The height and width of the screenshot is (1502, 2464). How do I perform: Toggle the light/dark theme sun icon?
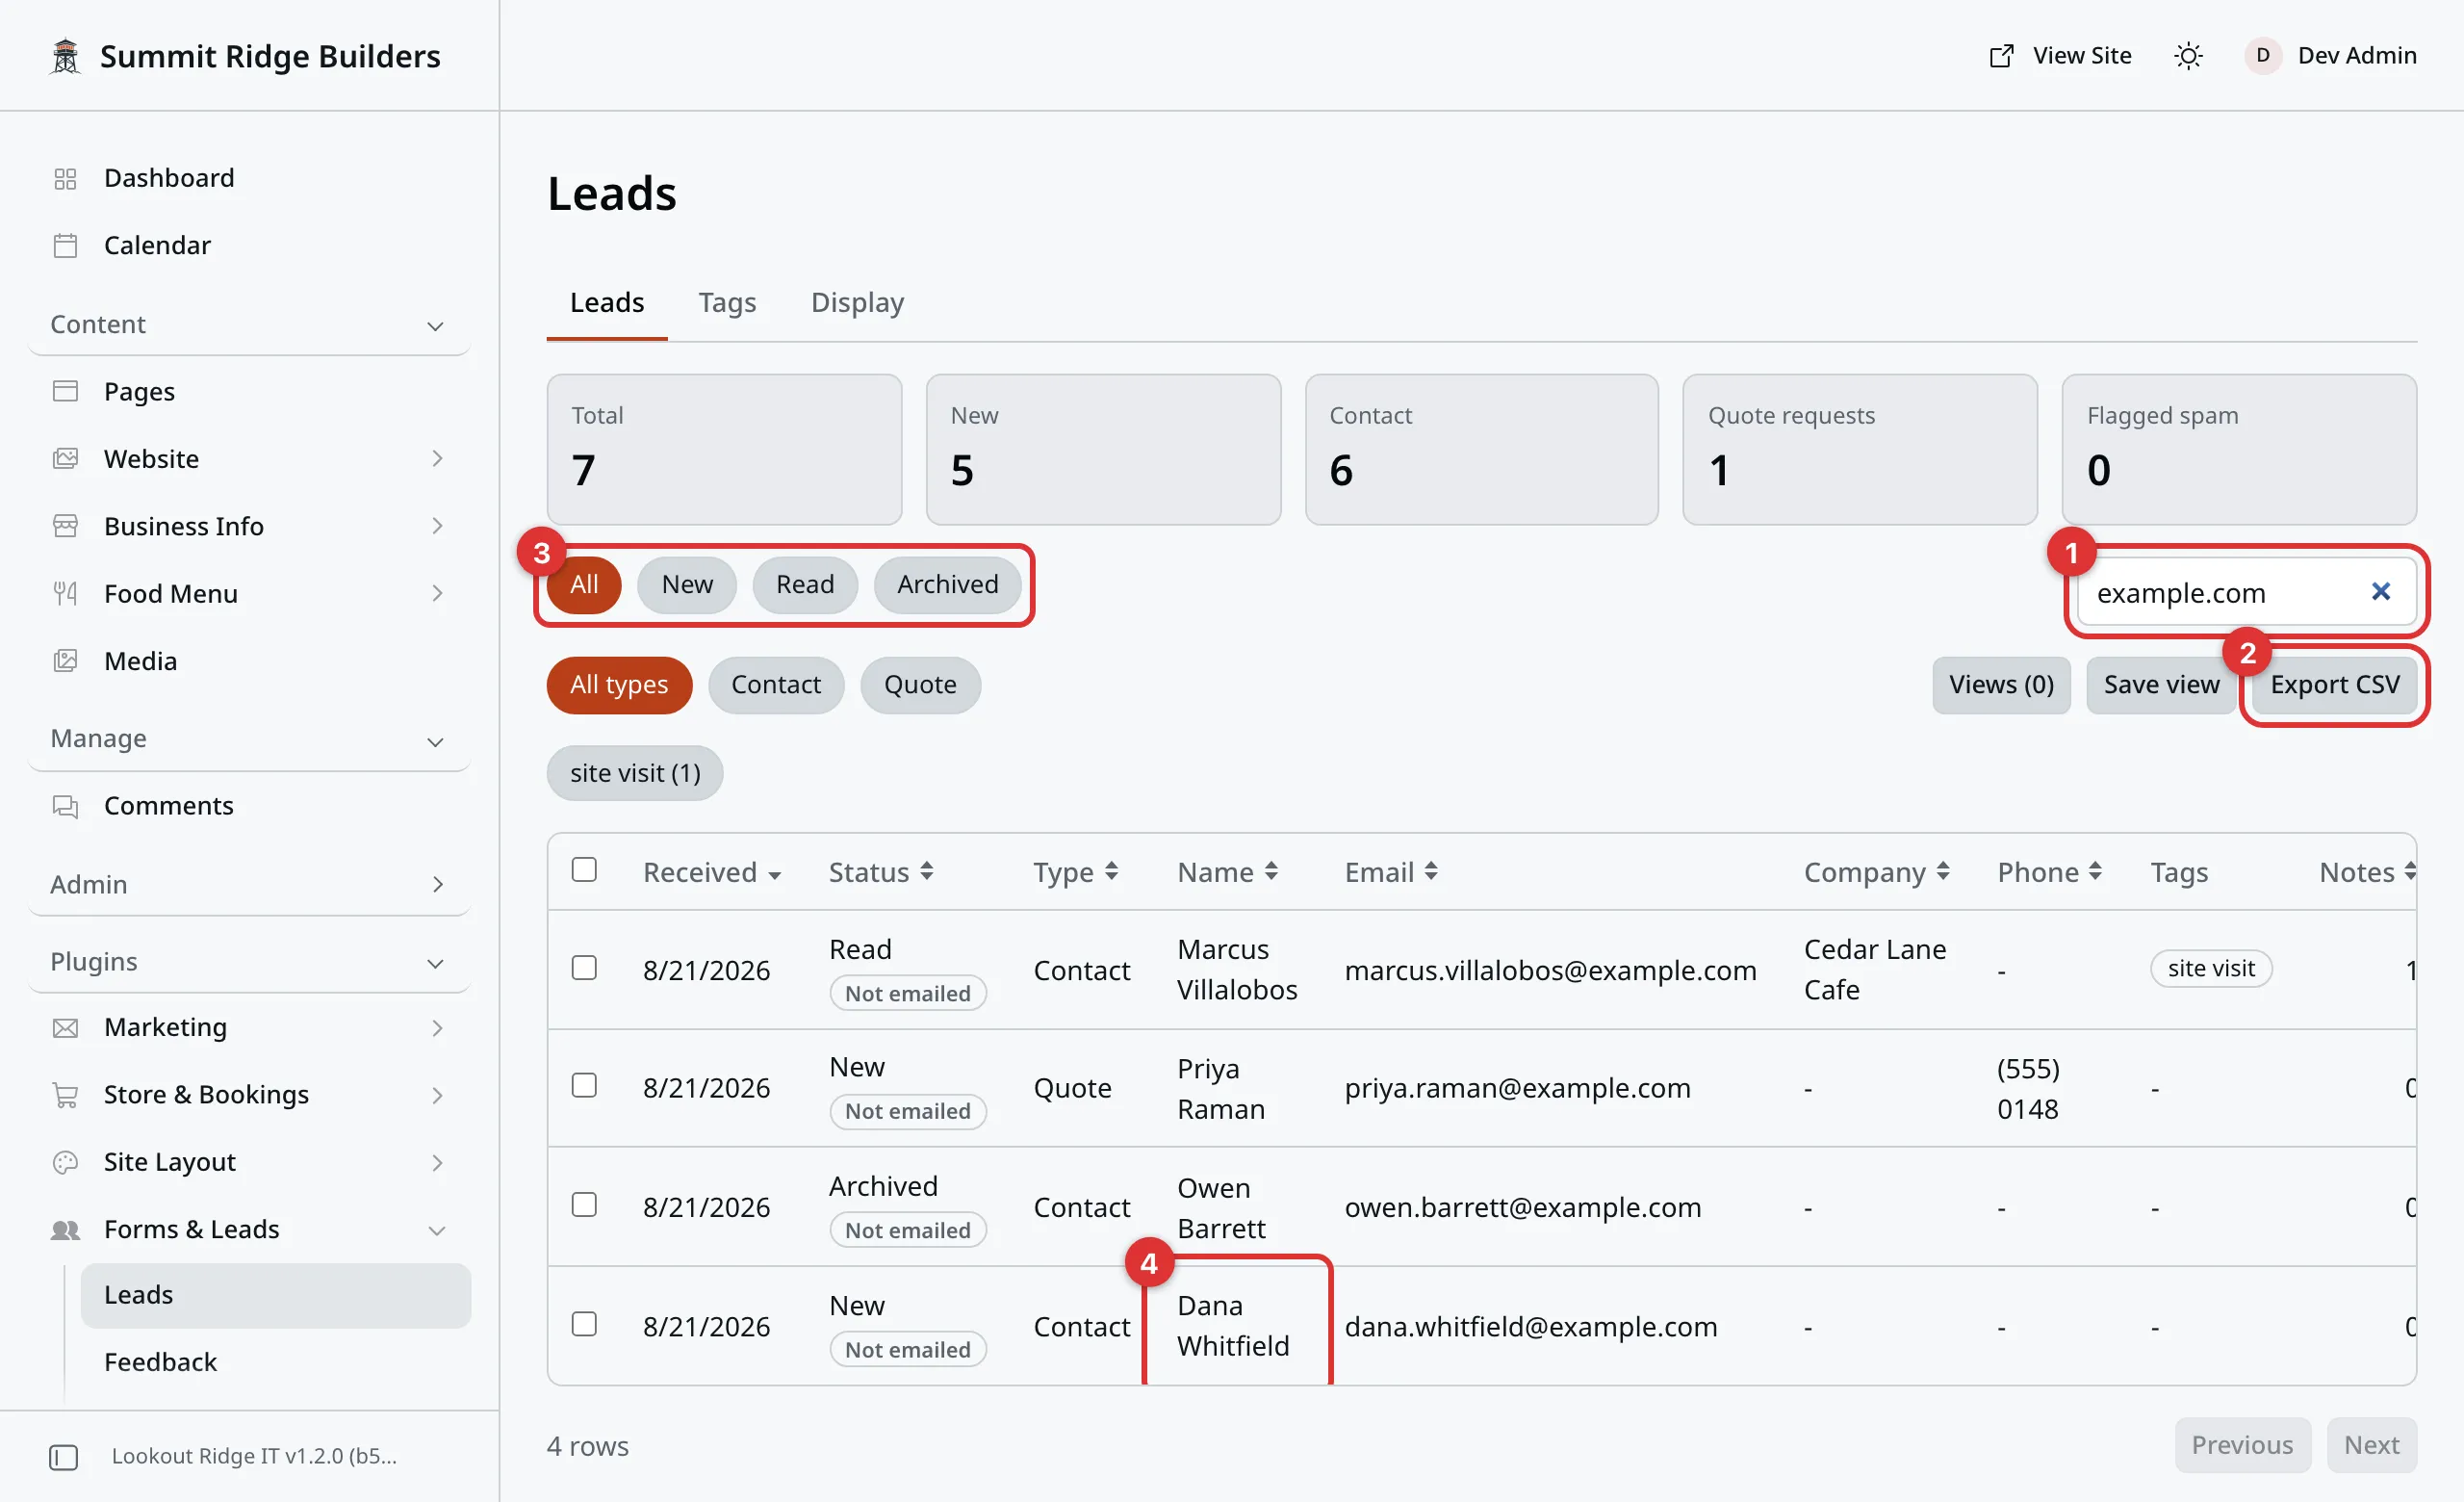point(2188,56)
